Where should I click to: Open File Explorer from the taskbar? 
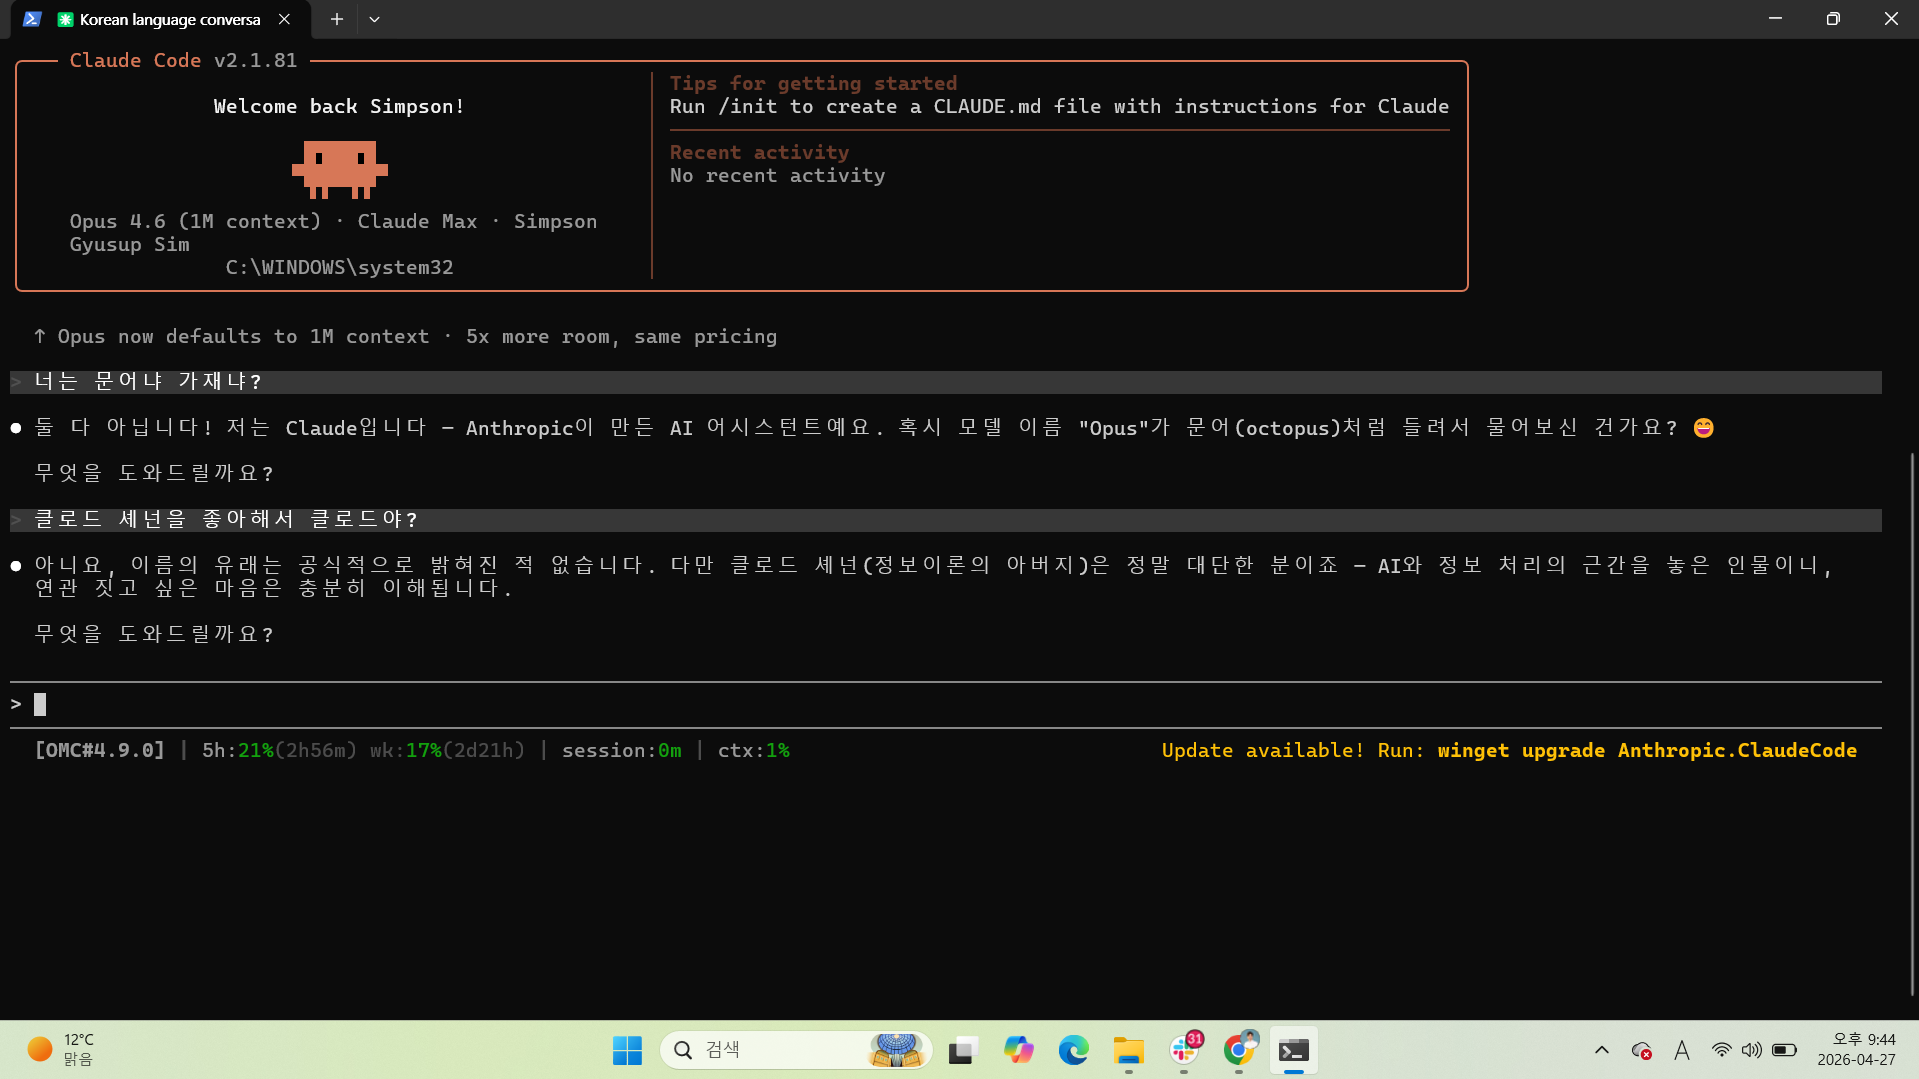point(1128,1050)
